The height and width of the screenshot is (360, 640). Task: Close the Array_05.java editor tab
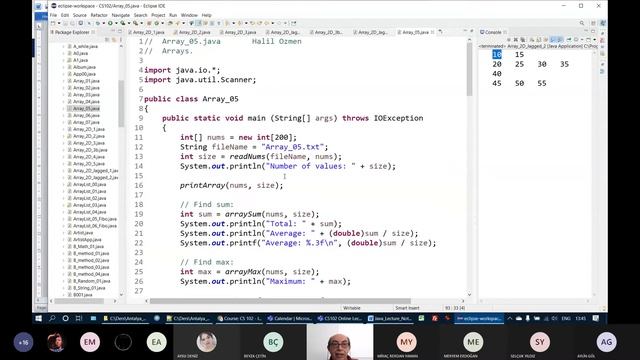(432, 32)
